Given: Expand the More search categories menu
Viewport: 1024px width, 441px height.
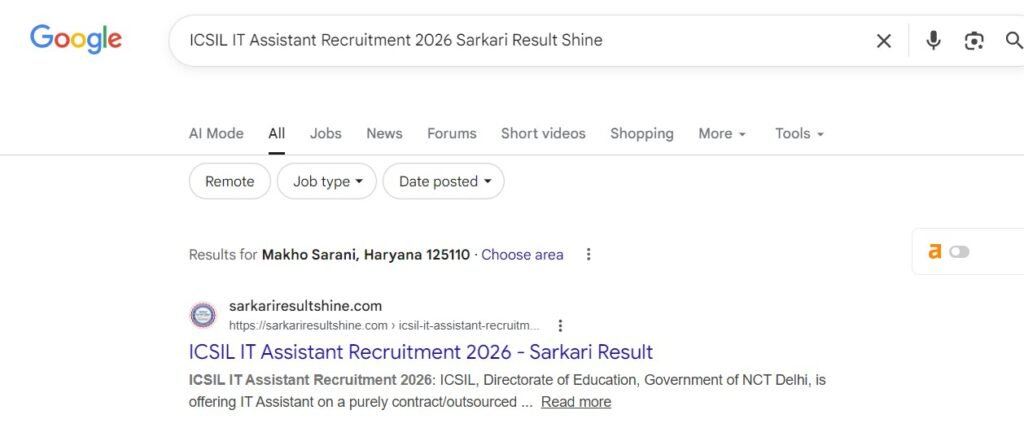Looking at the screenshot, I should point(722,134).
